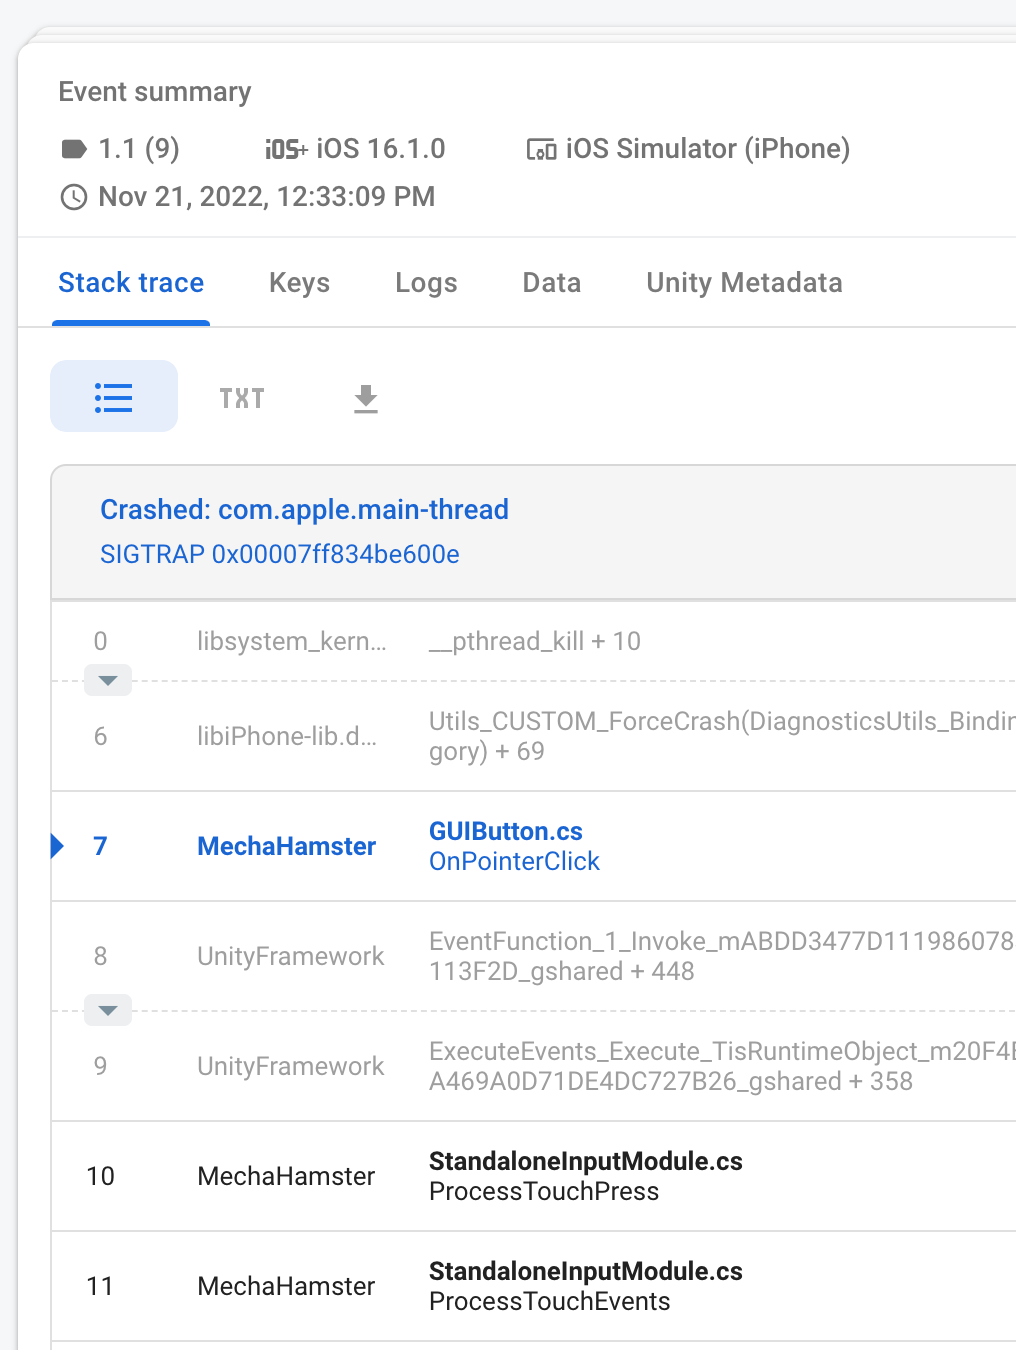Click the version badge icon next to 1.1 (9)
The height and width of the screenshot is (1350, 1016).
(74, 148)
